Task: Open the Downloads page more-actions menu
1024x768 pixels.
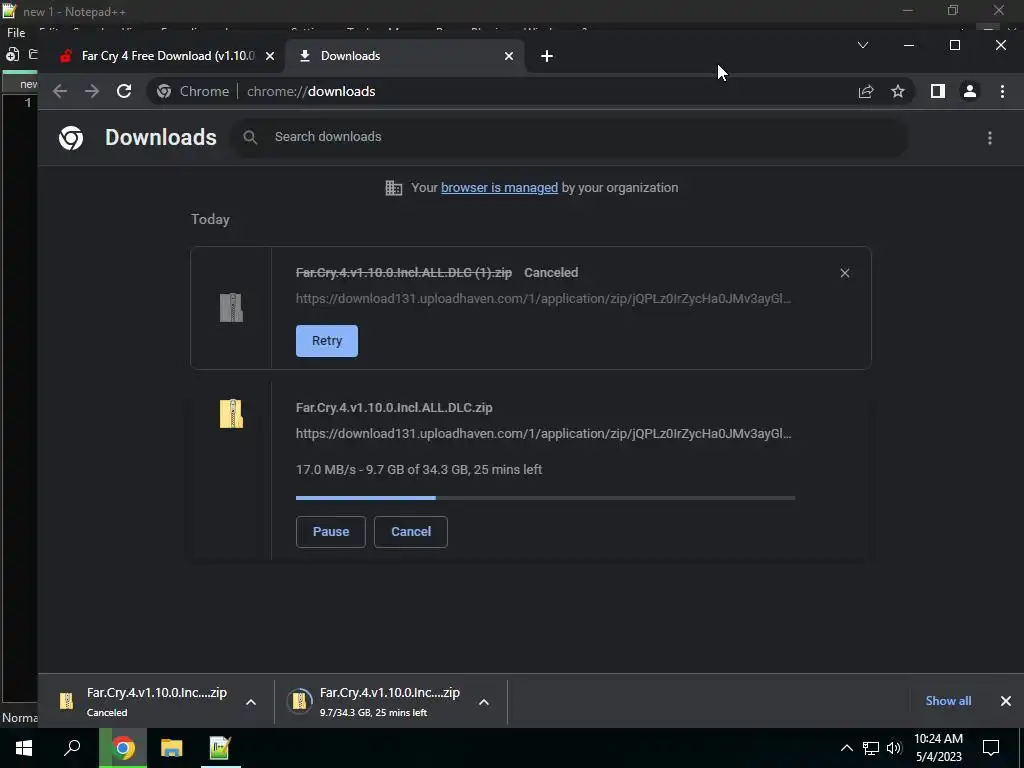Action: (990, 138)
